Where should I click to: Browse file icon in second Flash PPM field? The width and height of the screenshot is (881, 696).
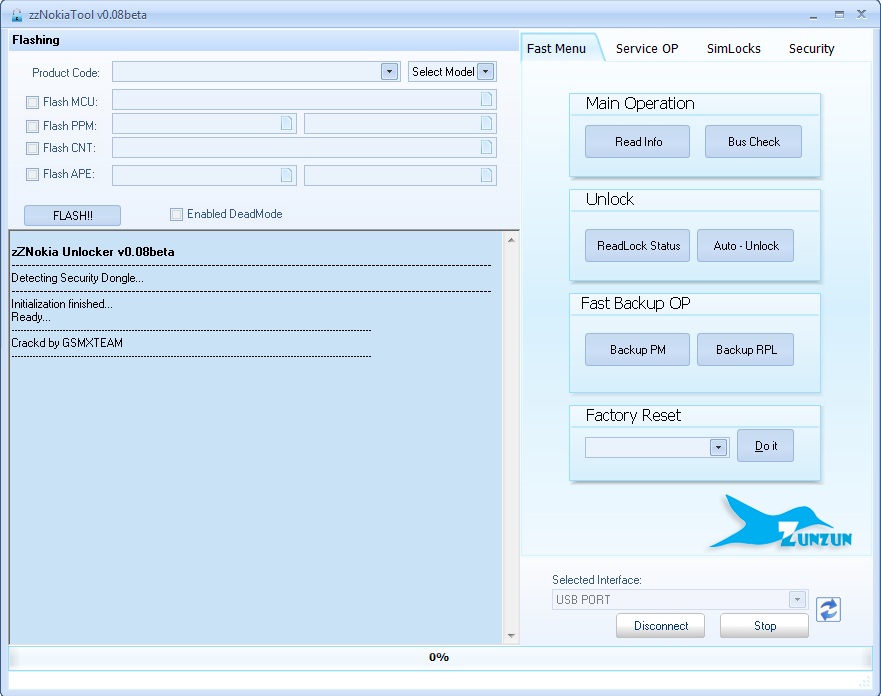[487, 123]
